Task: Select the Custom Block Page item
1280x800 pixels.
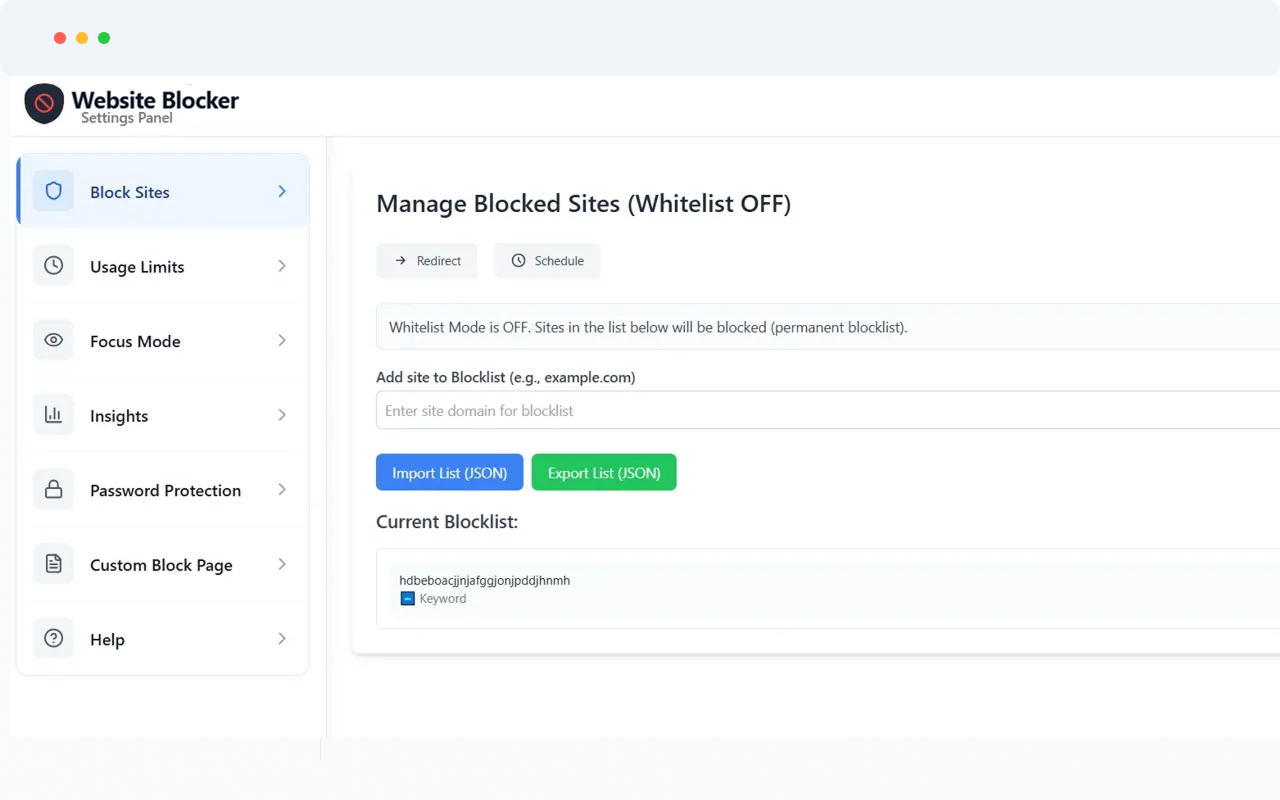Action: [x=161, y=565]
